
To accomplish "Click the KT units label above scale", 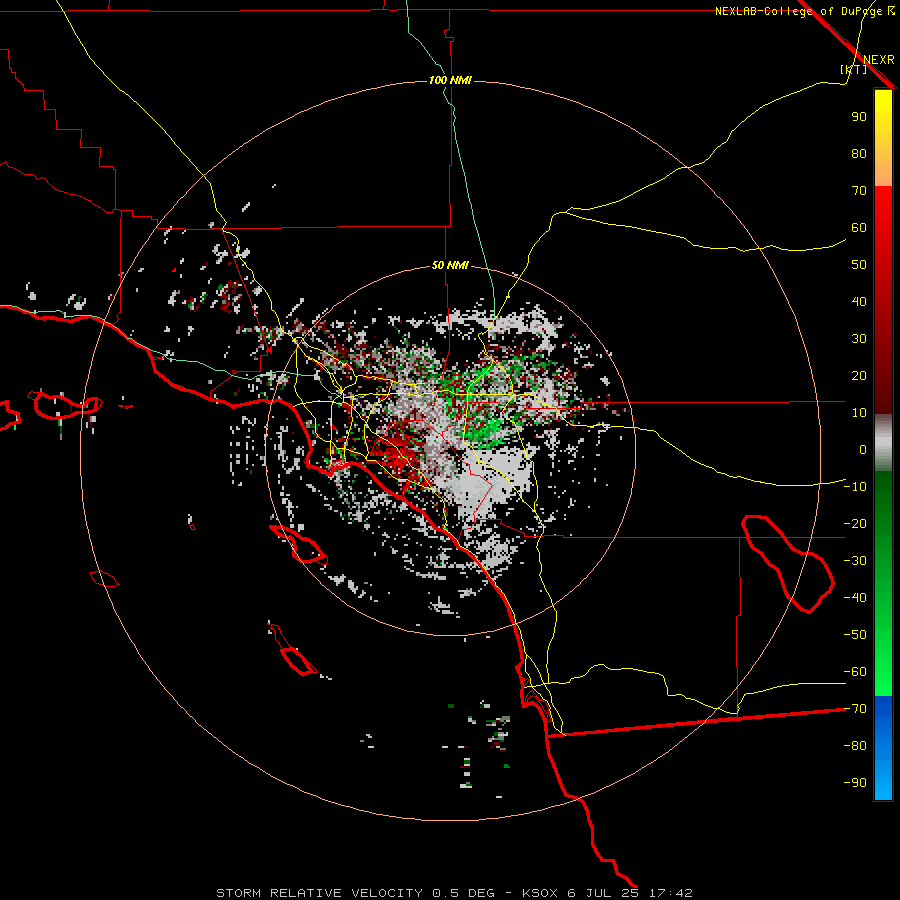I will [854, 69].
